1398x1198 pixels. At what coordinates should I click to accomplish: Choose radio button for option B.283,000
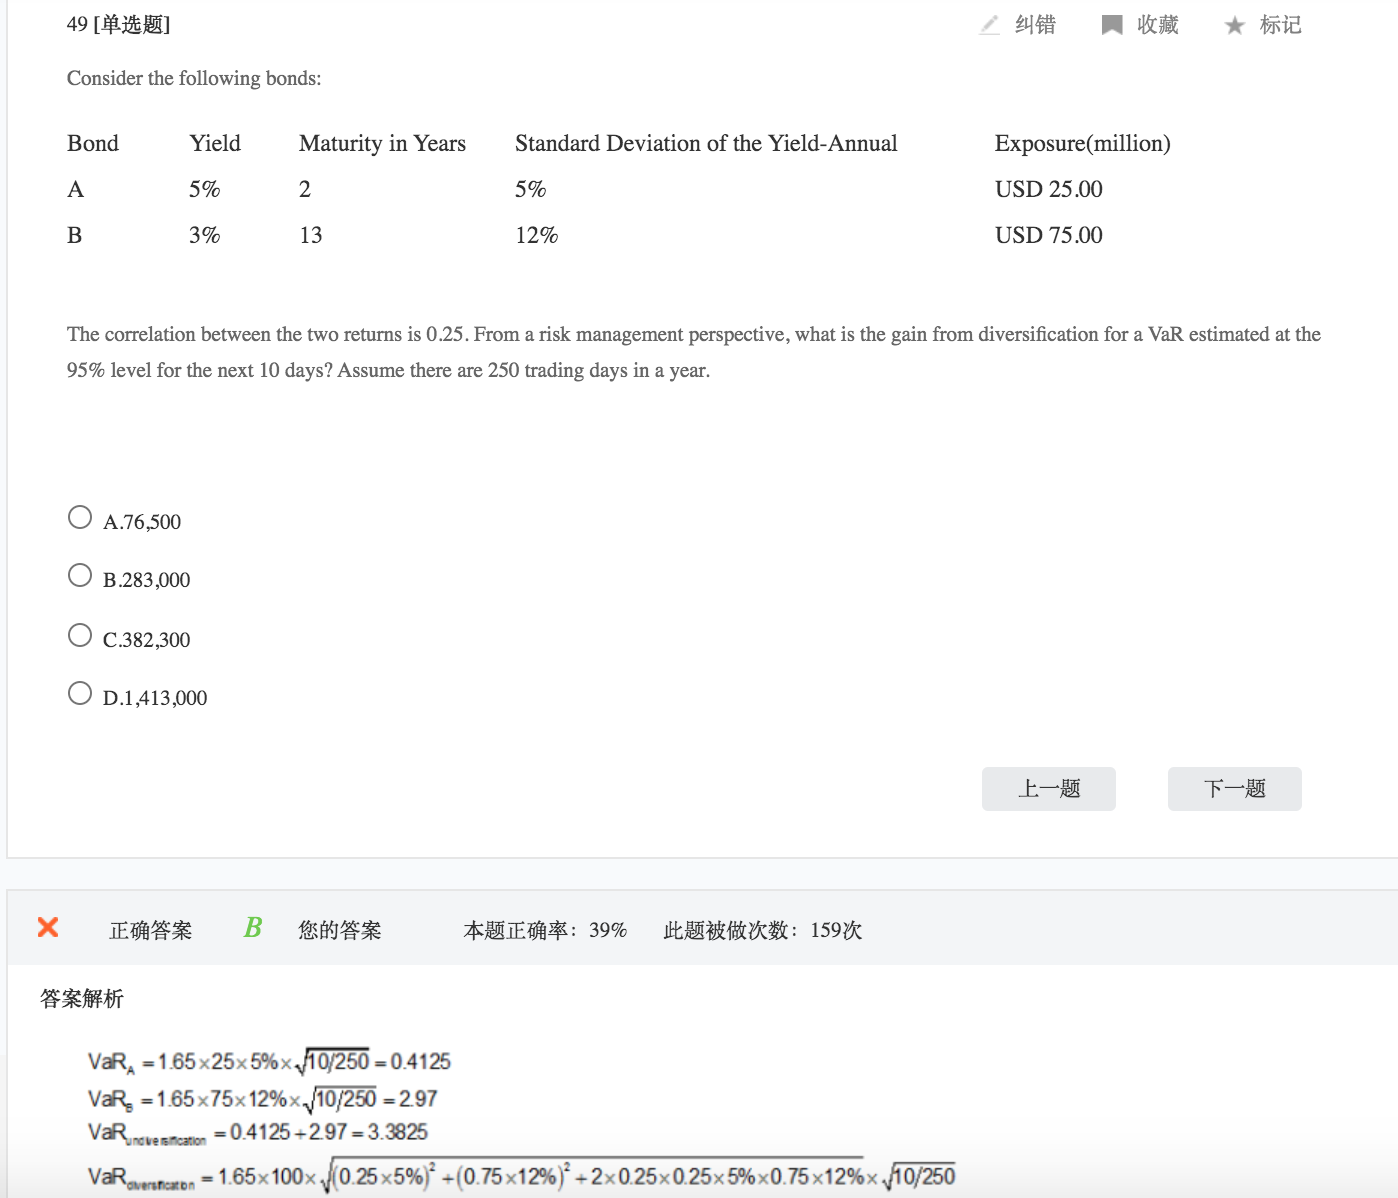[x=80, y=575]
